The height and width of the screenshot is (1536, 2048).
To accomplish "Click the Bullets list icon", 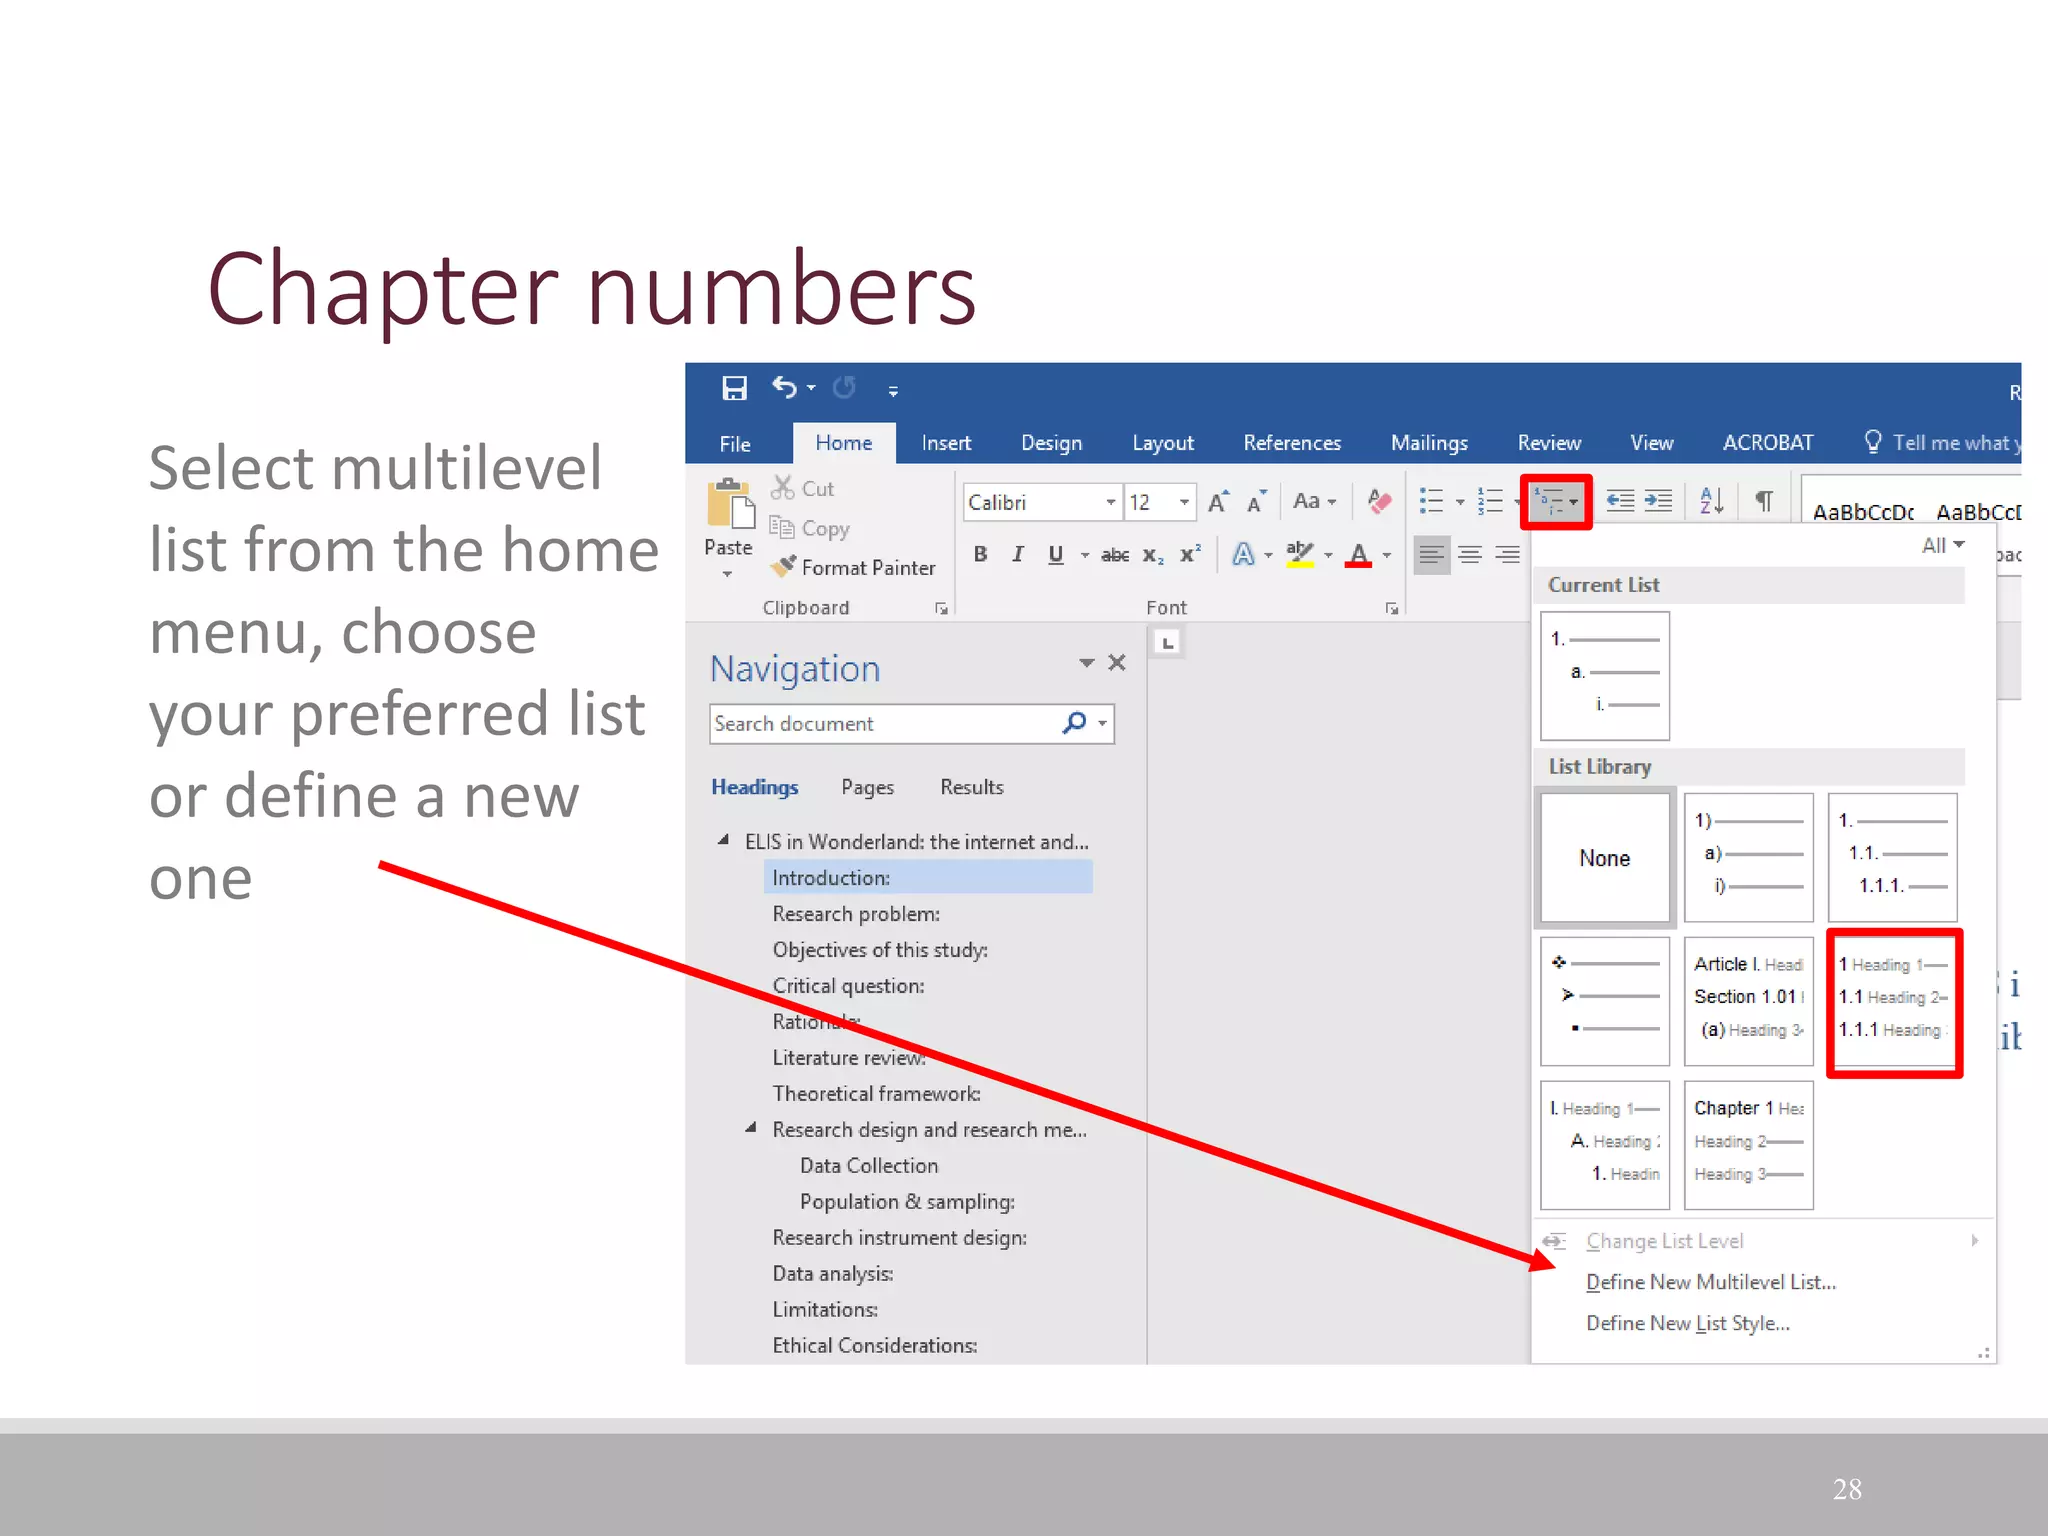I will point(1432,501).
